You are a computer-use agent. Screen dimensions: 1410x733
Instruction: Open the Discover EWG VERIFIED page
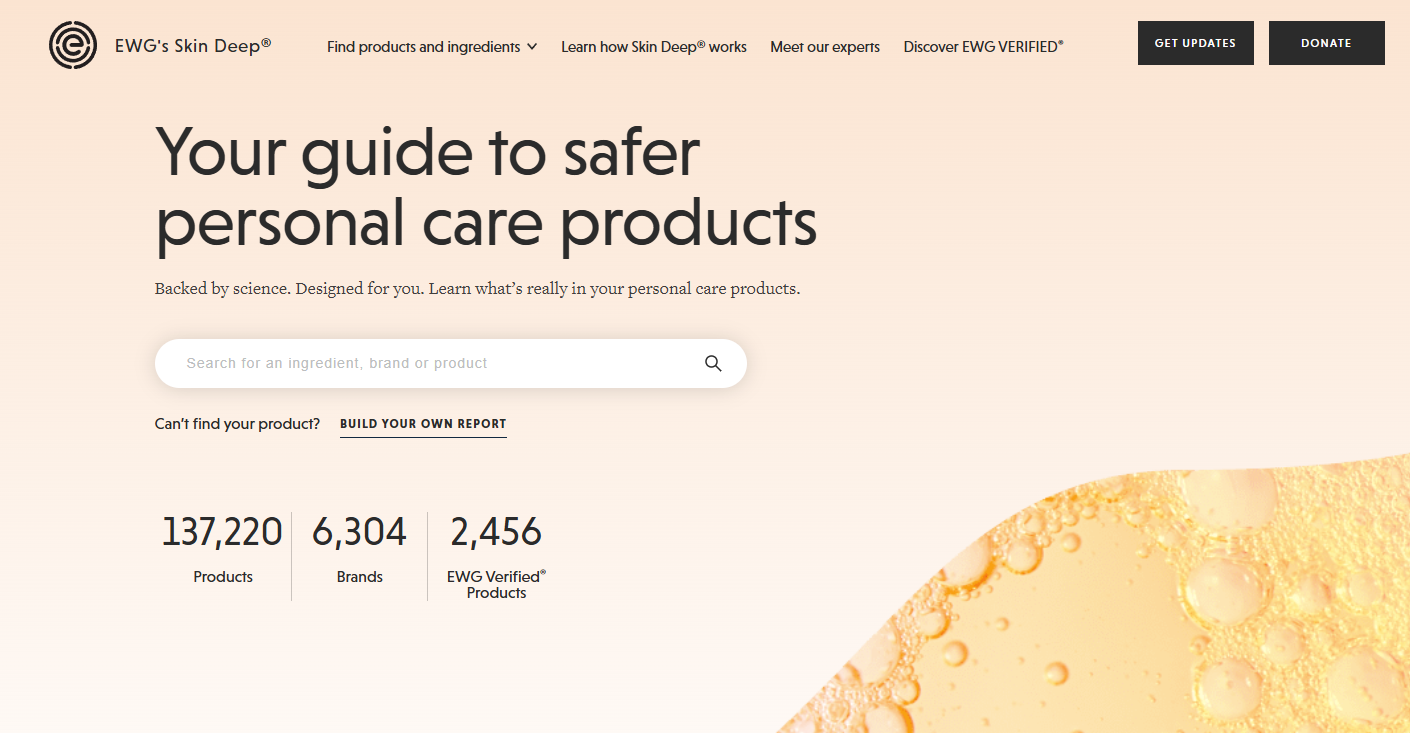(x=983, y=47)
